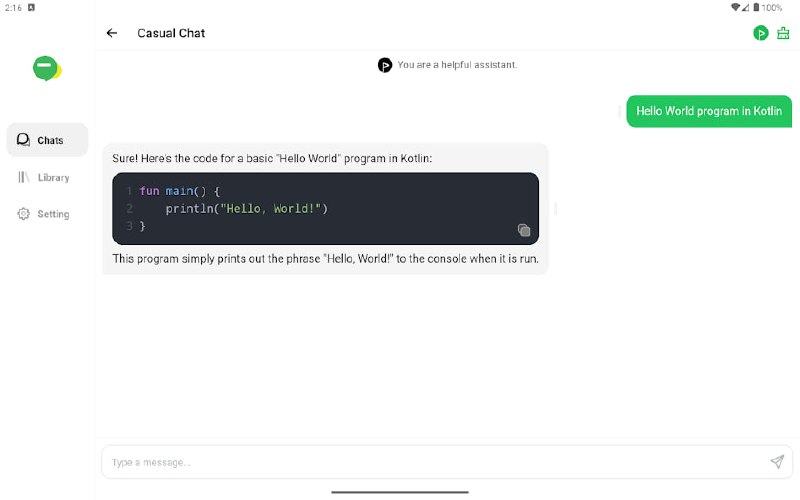
Task: Click the "Casual Chat" title
Action: (x=171, y=33)
